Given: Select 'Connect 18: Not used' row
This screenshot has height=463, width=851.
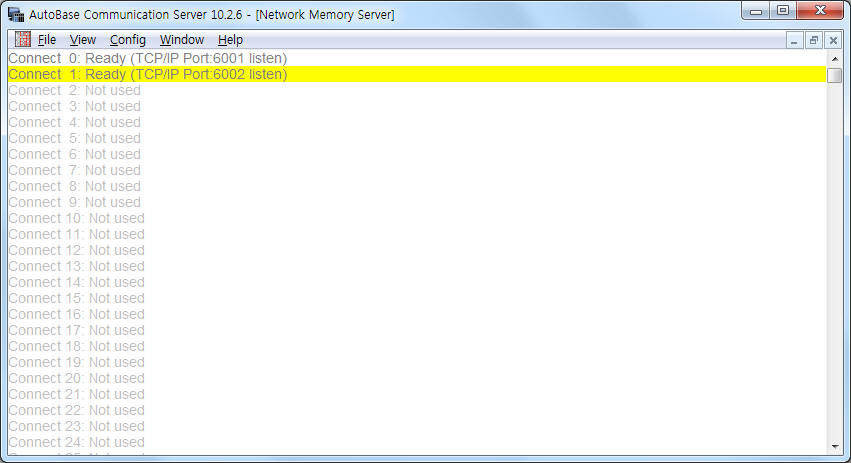Looking at the screenshot, I should point(417,346).
